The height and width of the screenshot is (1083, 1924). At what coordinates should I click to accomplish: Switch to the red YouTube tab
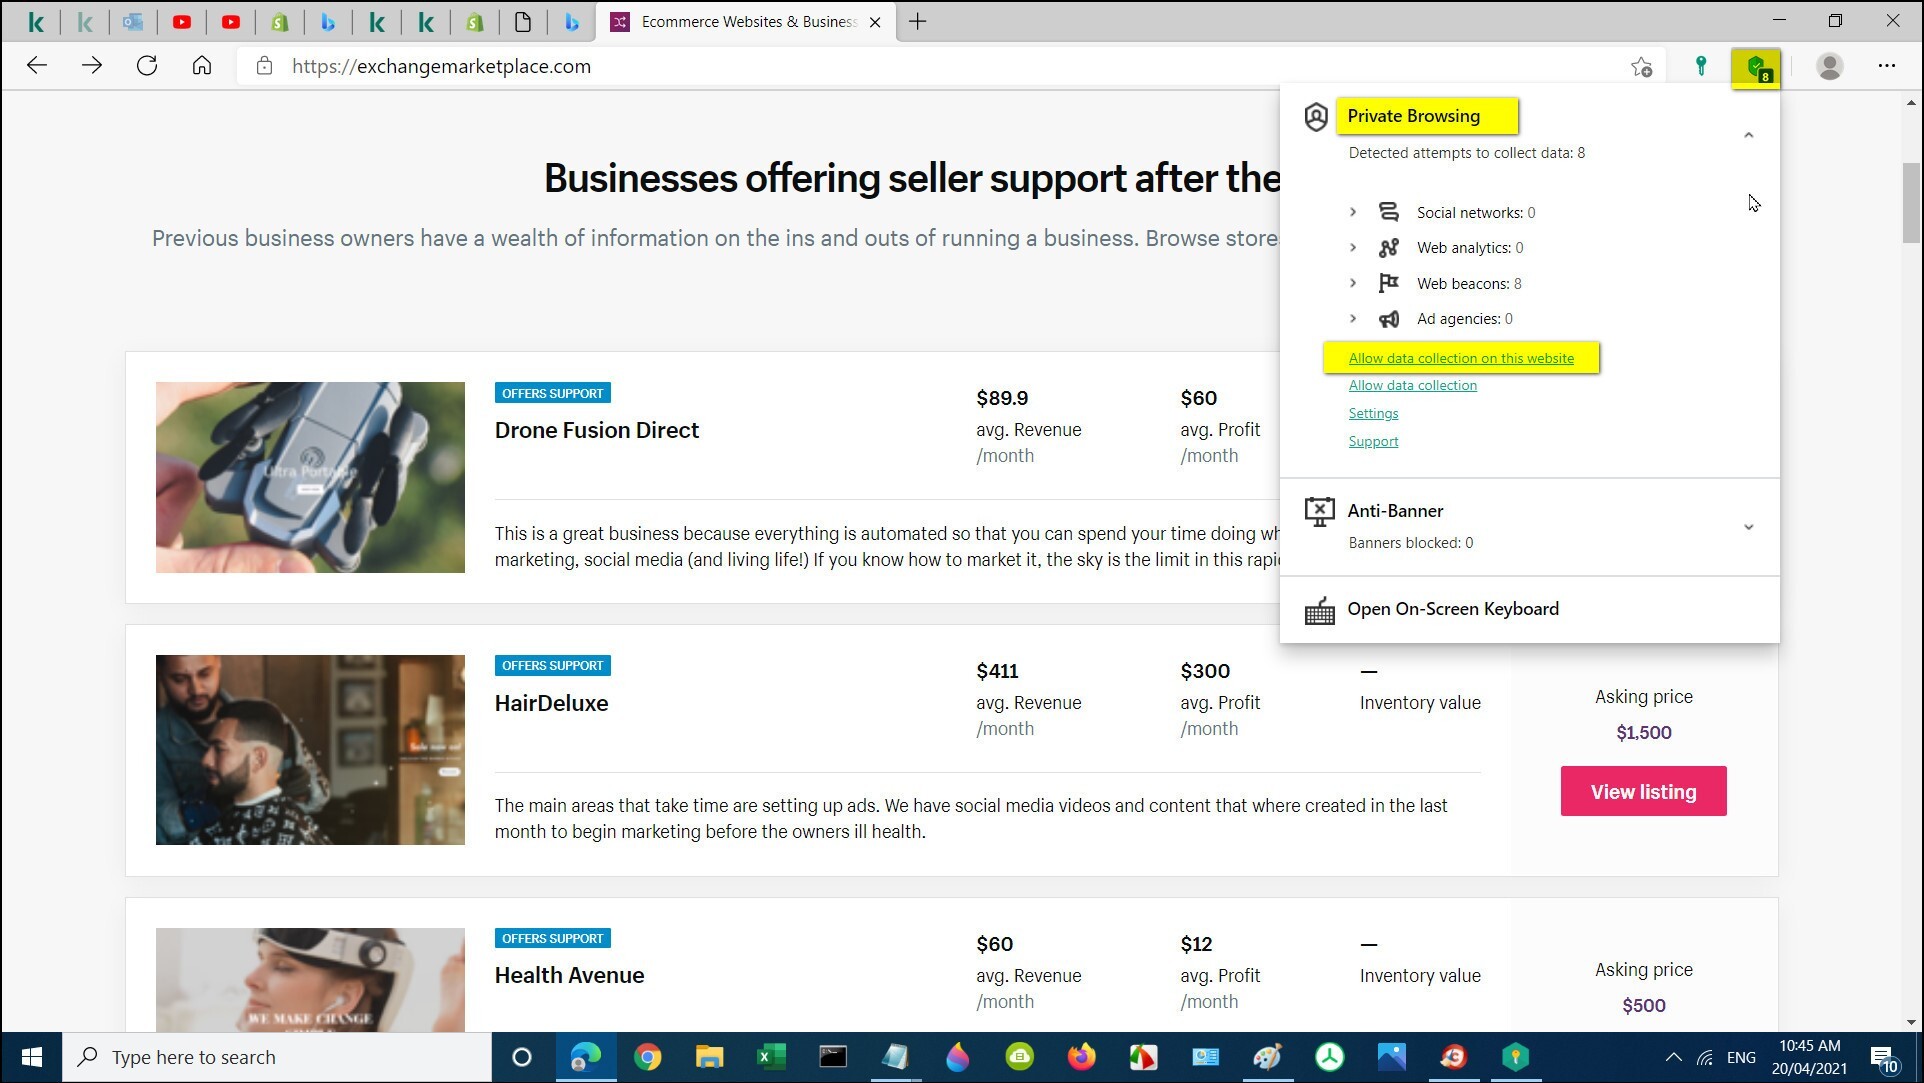pos(182,22)
